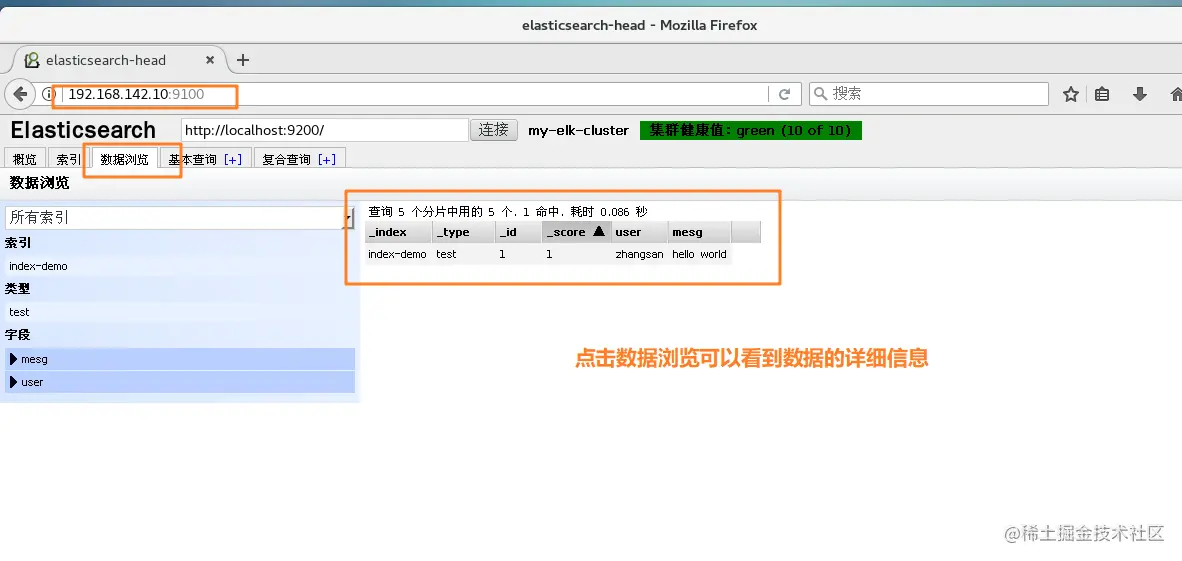This screenshot has width=1182, height=561.
Task: Click the browser back arrow button
Action: 20,94
